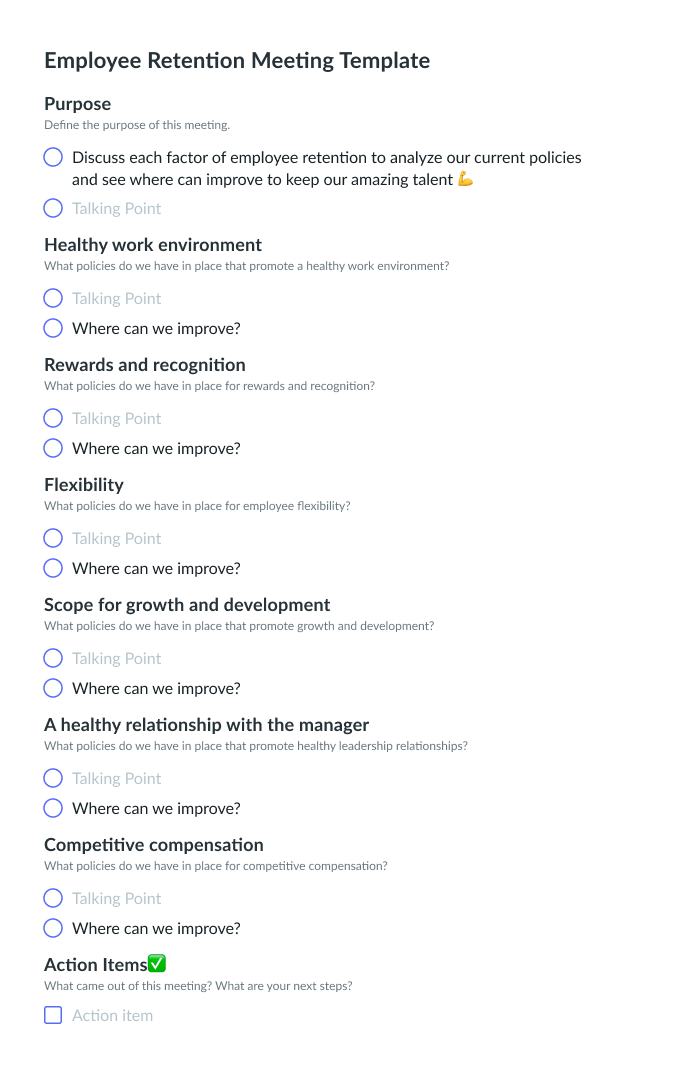Select the Competitive compensation section heading
This screenshot has width=684, height=1079.
click(153, 844)
